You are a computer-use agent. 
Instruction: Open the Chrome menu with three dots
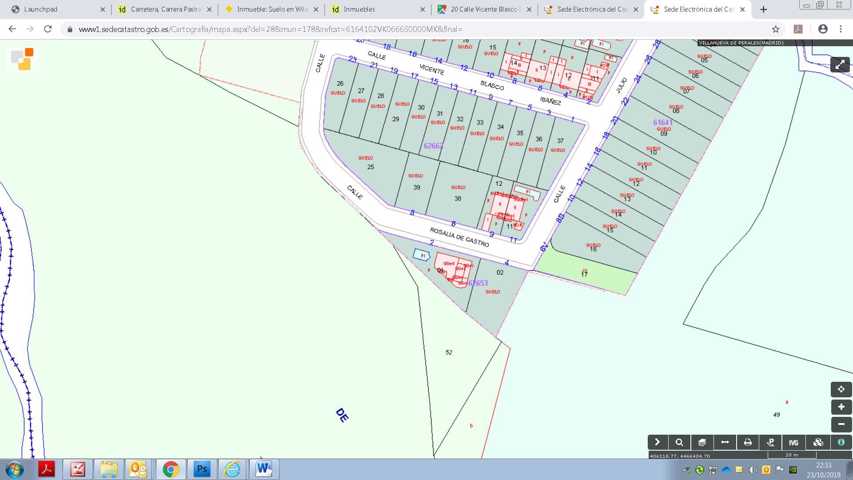click(841, 29)
